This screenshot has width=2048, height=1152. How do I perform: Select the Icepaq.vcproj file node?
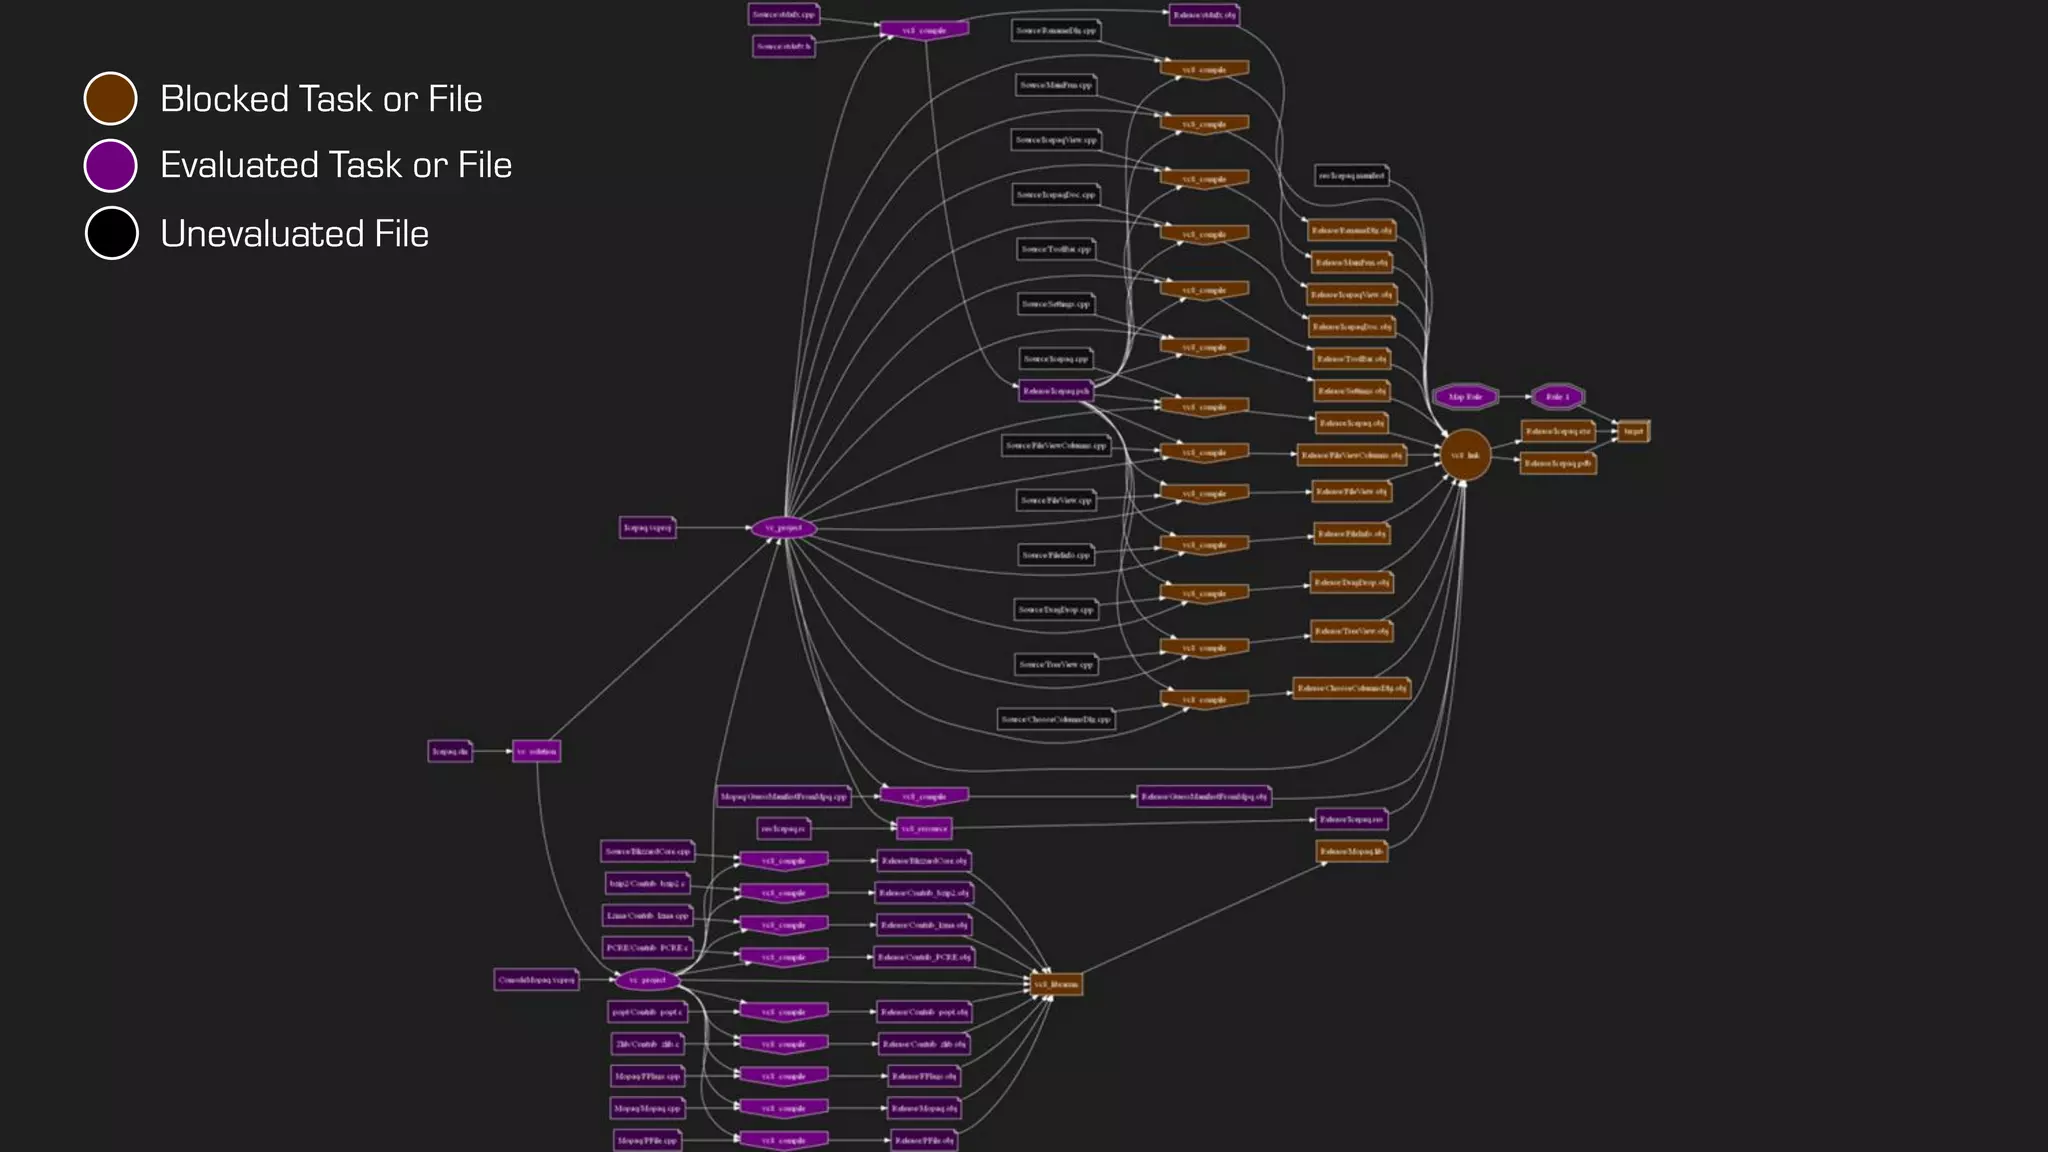click(647, 527)
